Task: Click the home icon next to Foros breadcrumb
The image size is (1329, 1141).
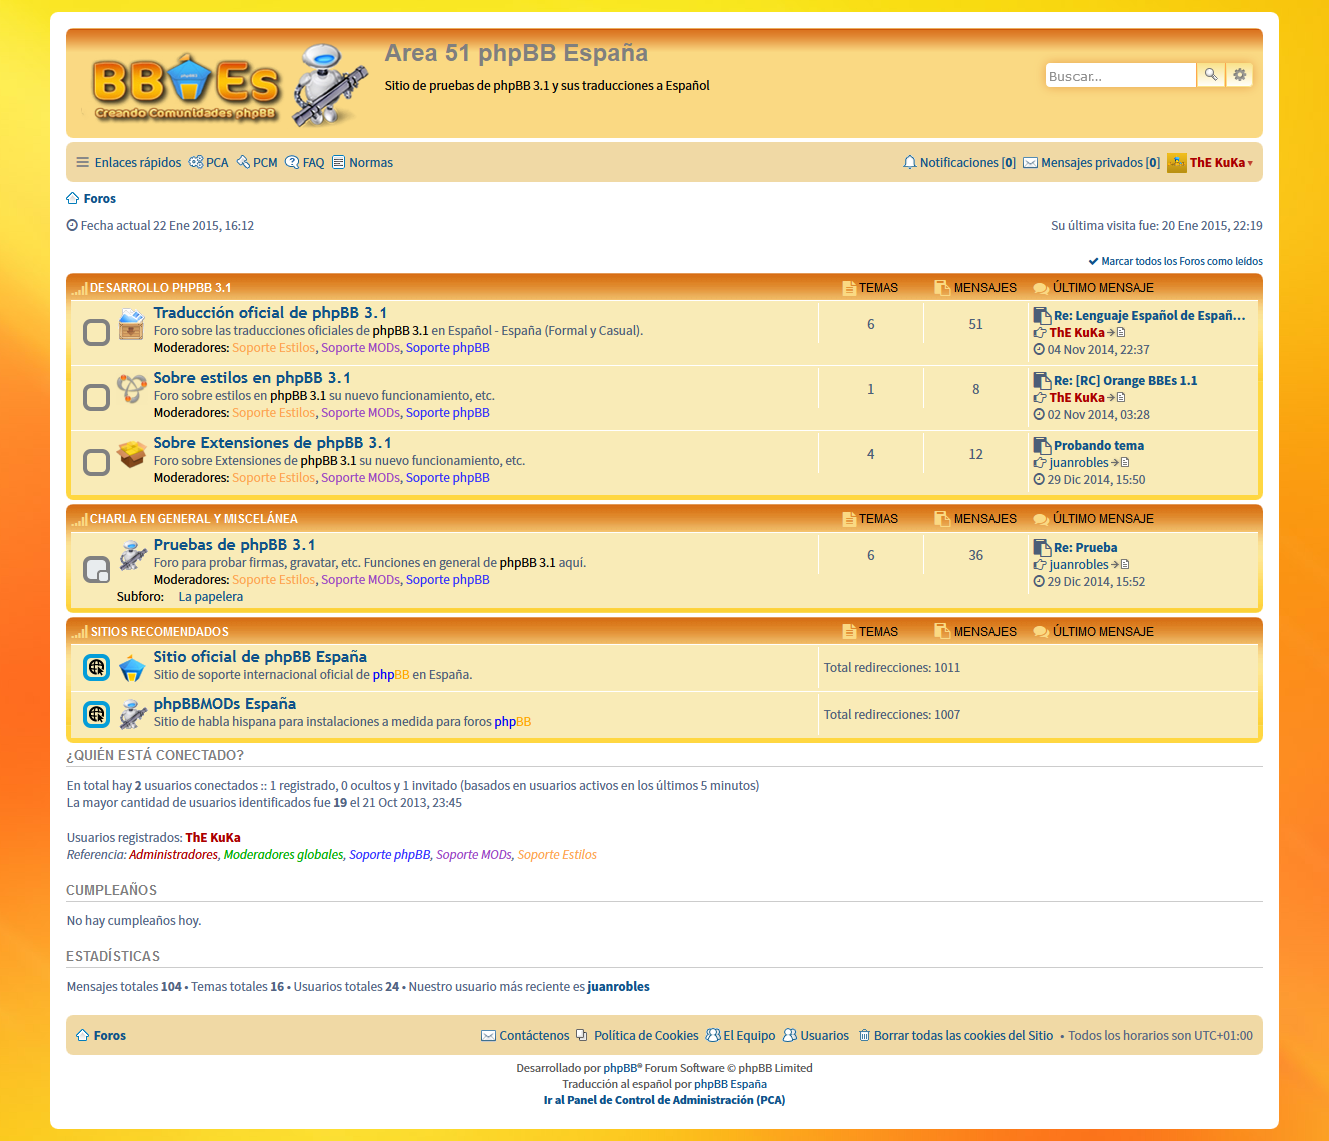Action: [x=71, y=198]
